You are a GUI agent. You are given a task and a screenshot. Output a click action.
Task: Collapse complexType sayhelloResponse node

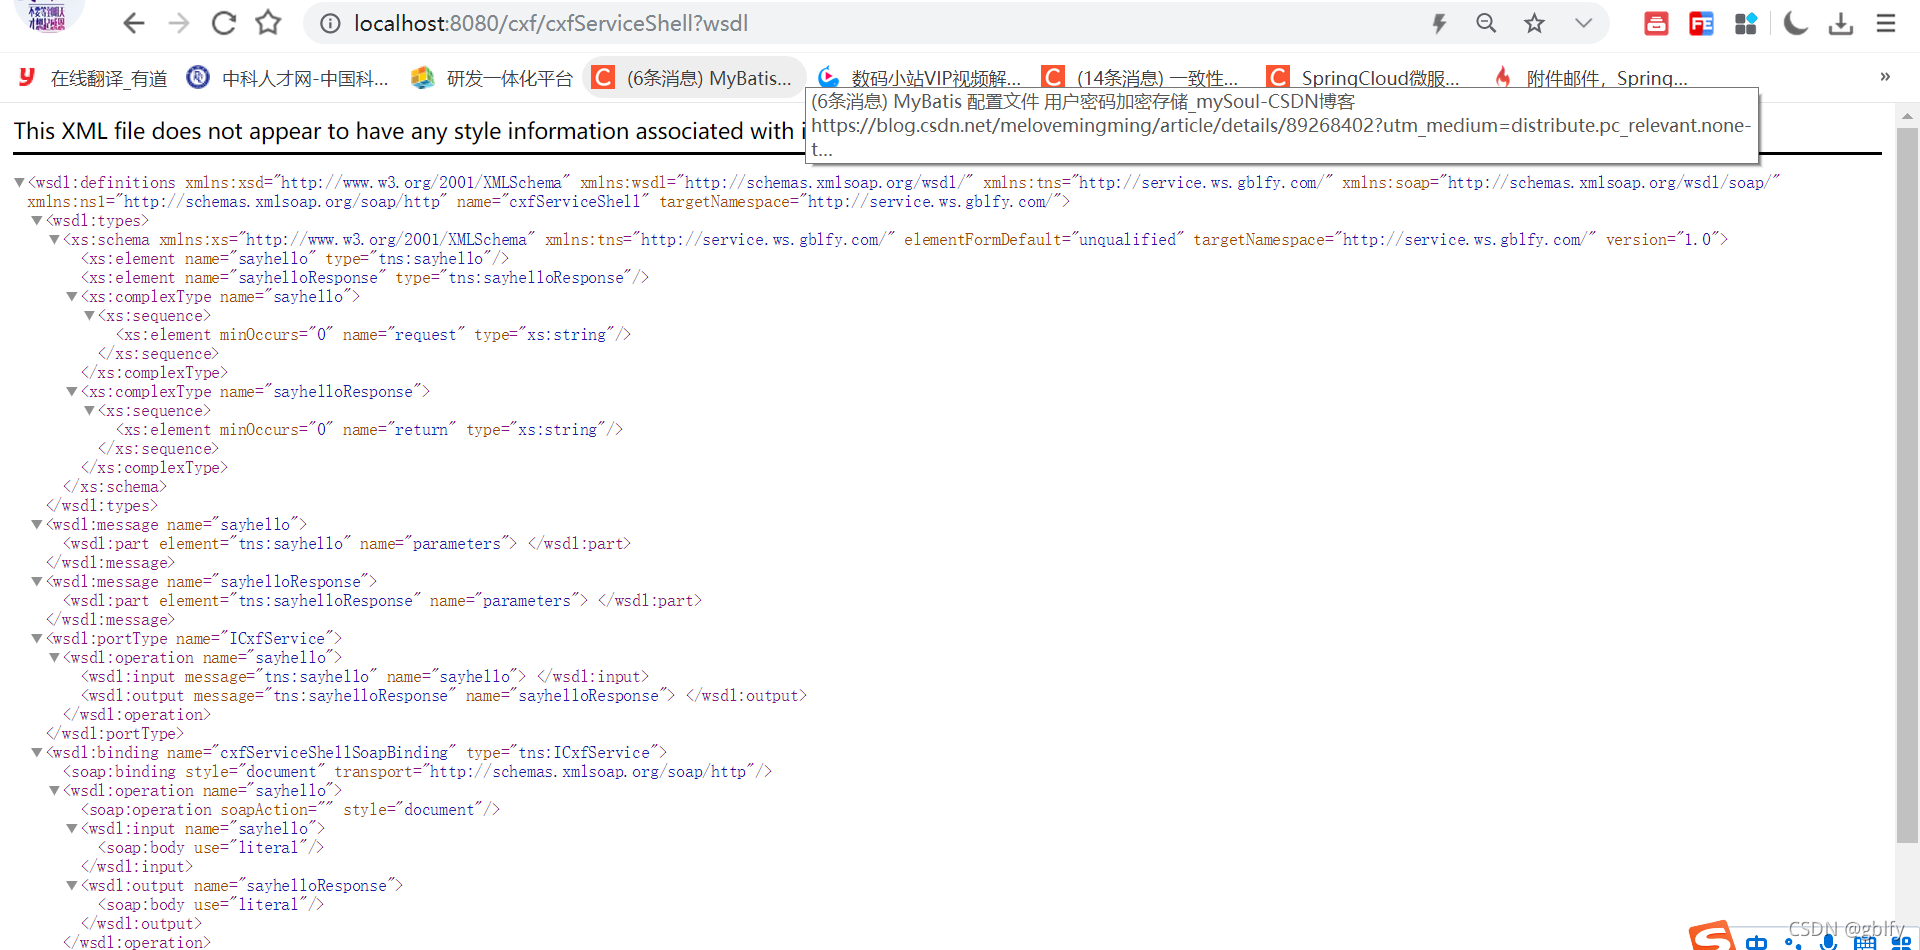click(x=72, y=391)
